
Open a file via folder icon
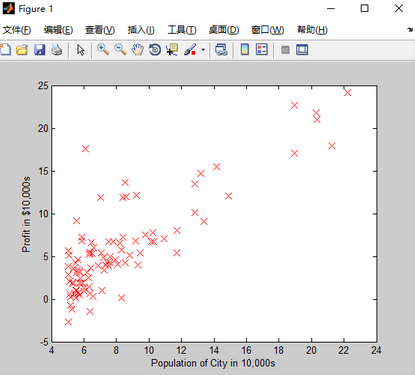tap(22, 50)
